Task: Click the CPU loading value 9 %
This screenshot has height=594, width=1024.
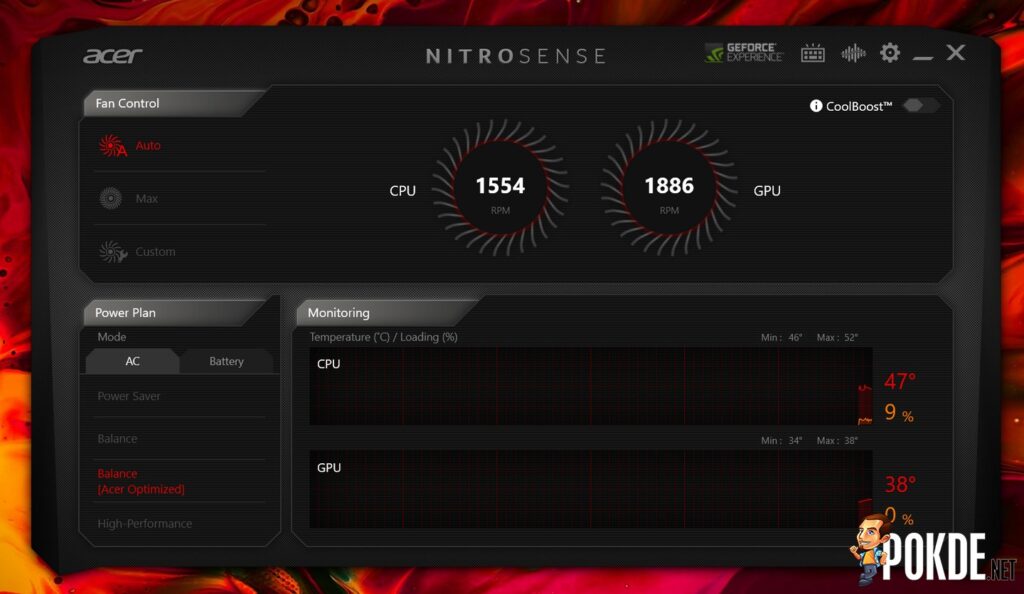Action: [x=899, y=413]
